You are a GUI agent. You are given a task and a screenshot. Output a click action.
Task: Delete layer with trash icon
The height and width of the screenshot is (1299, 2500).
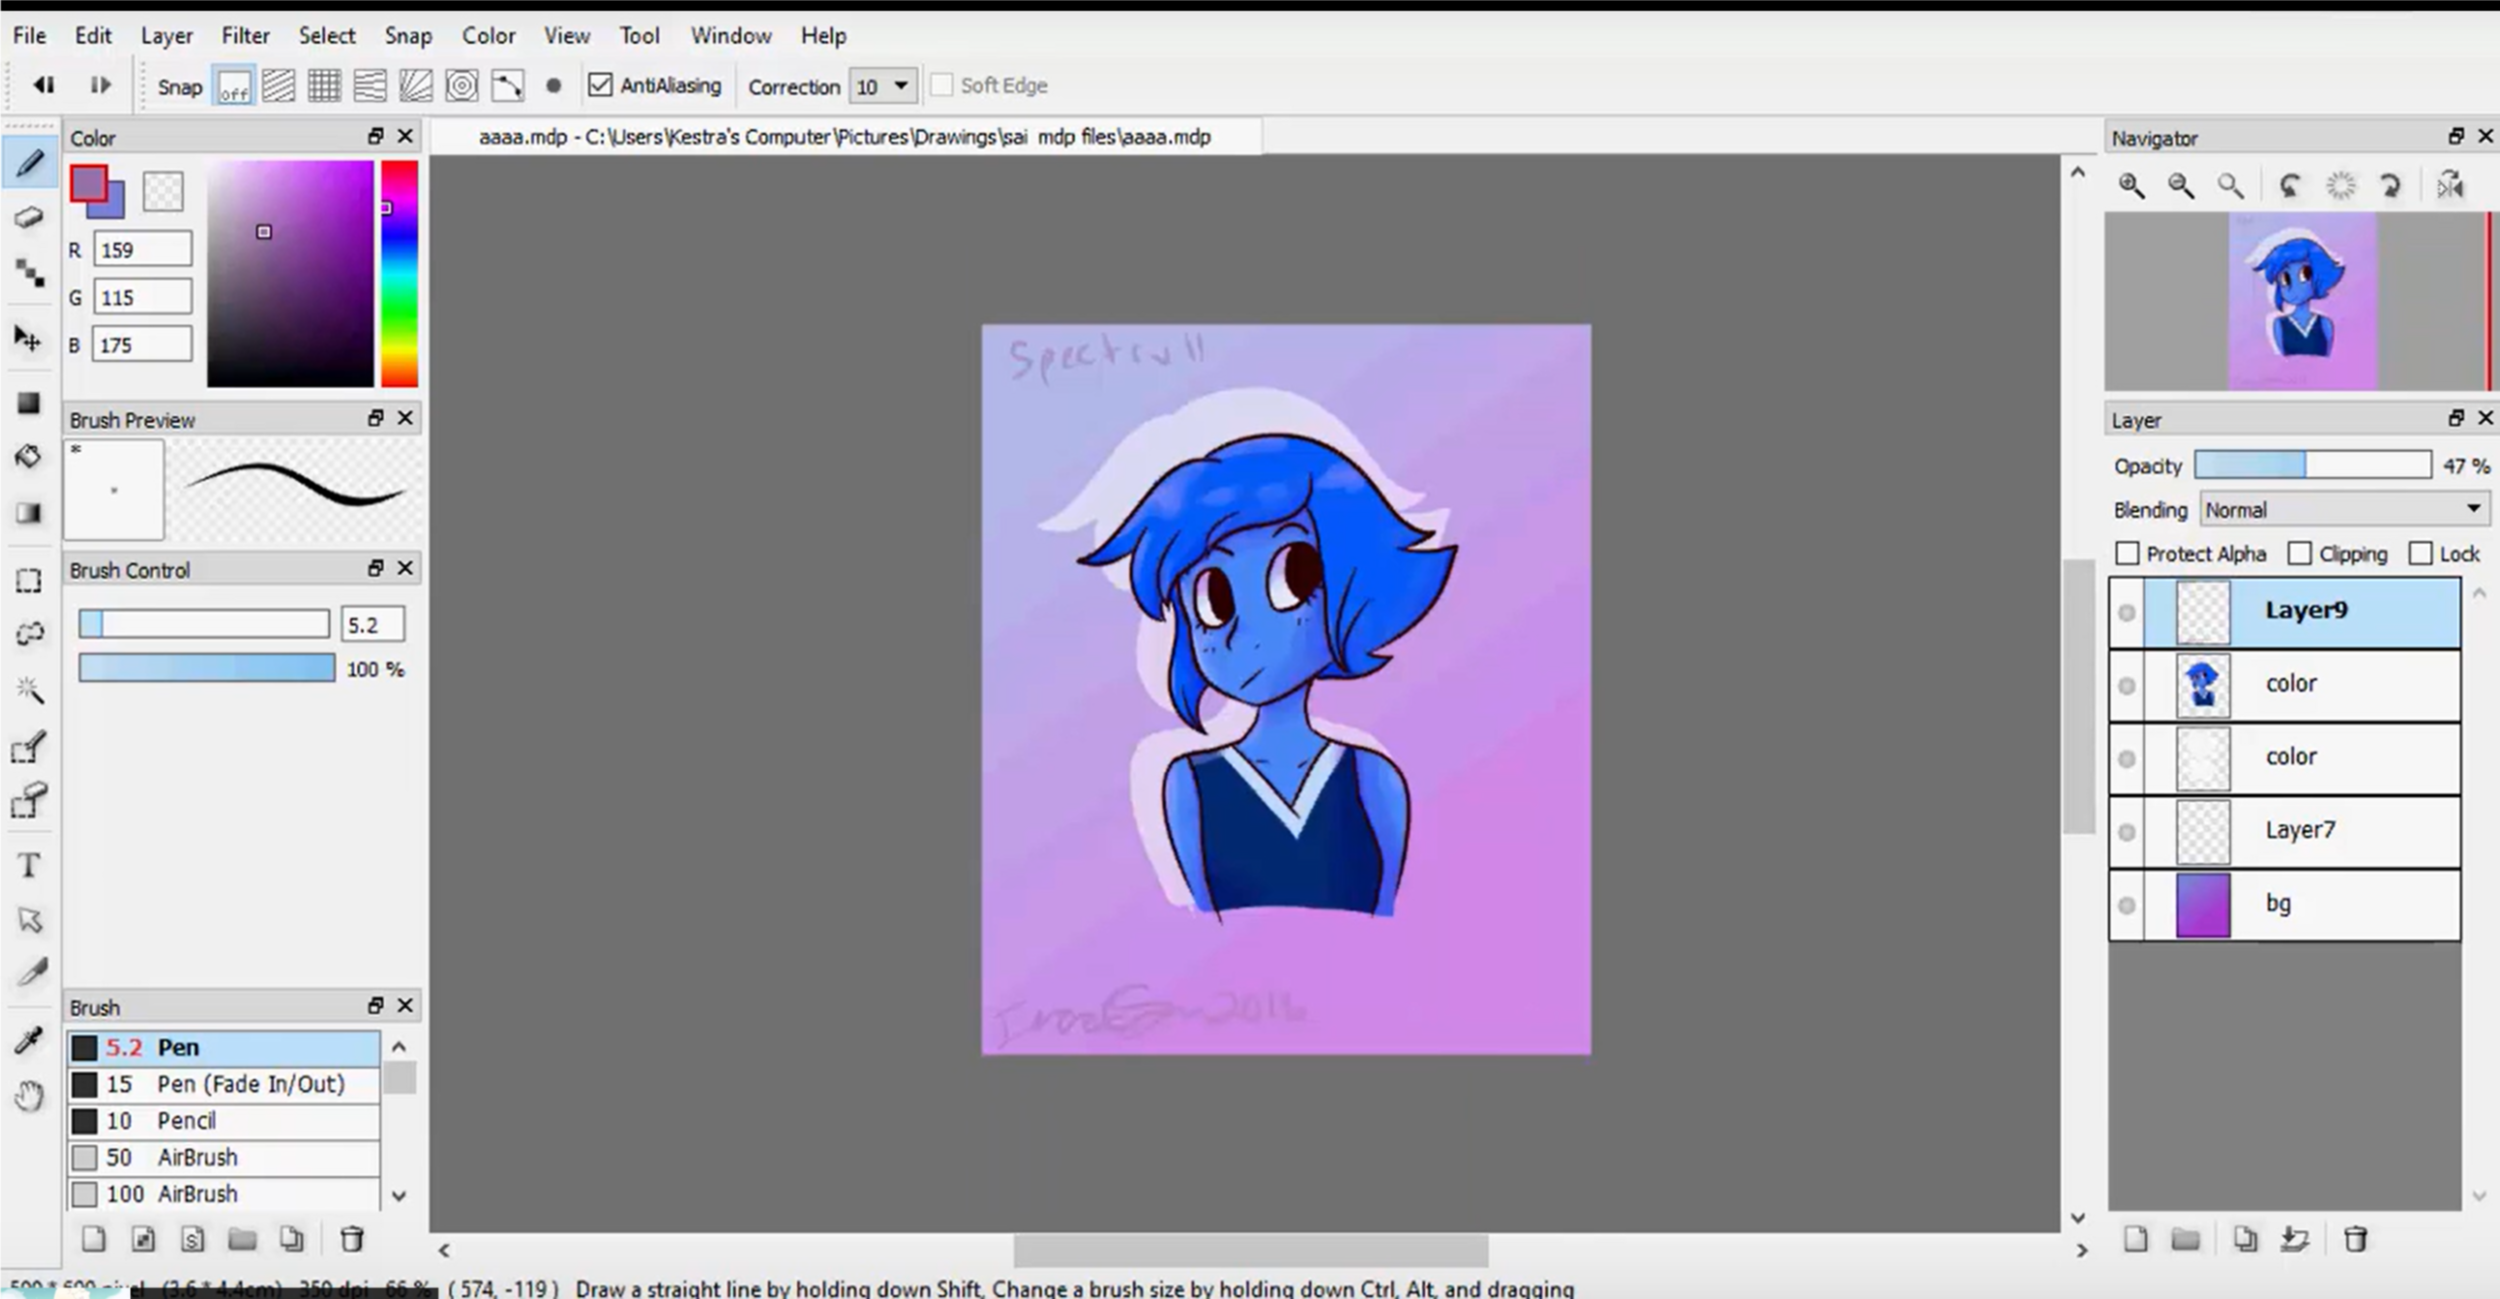(x=2356, y=1240)
